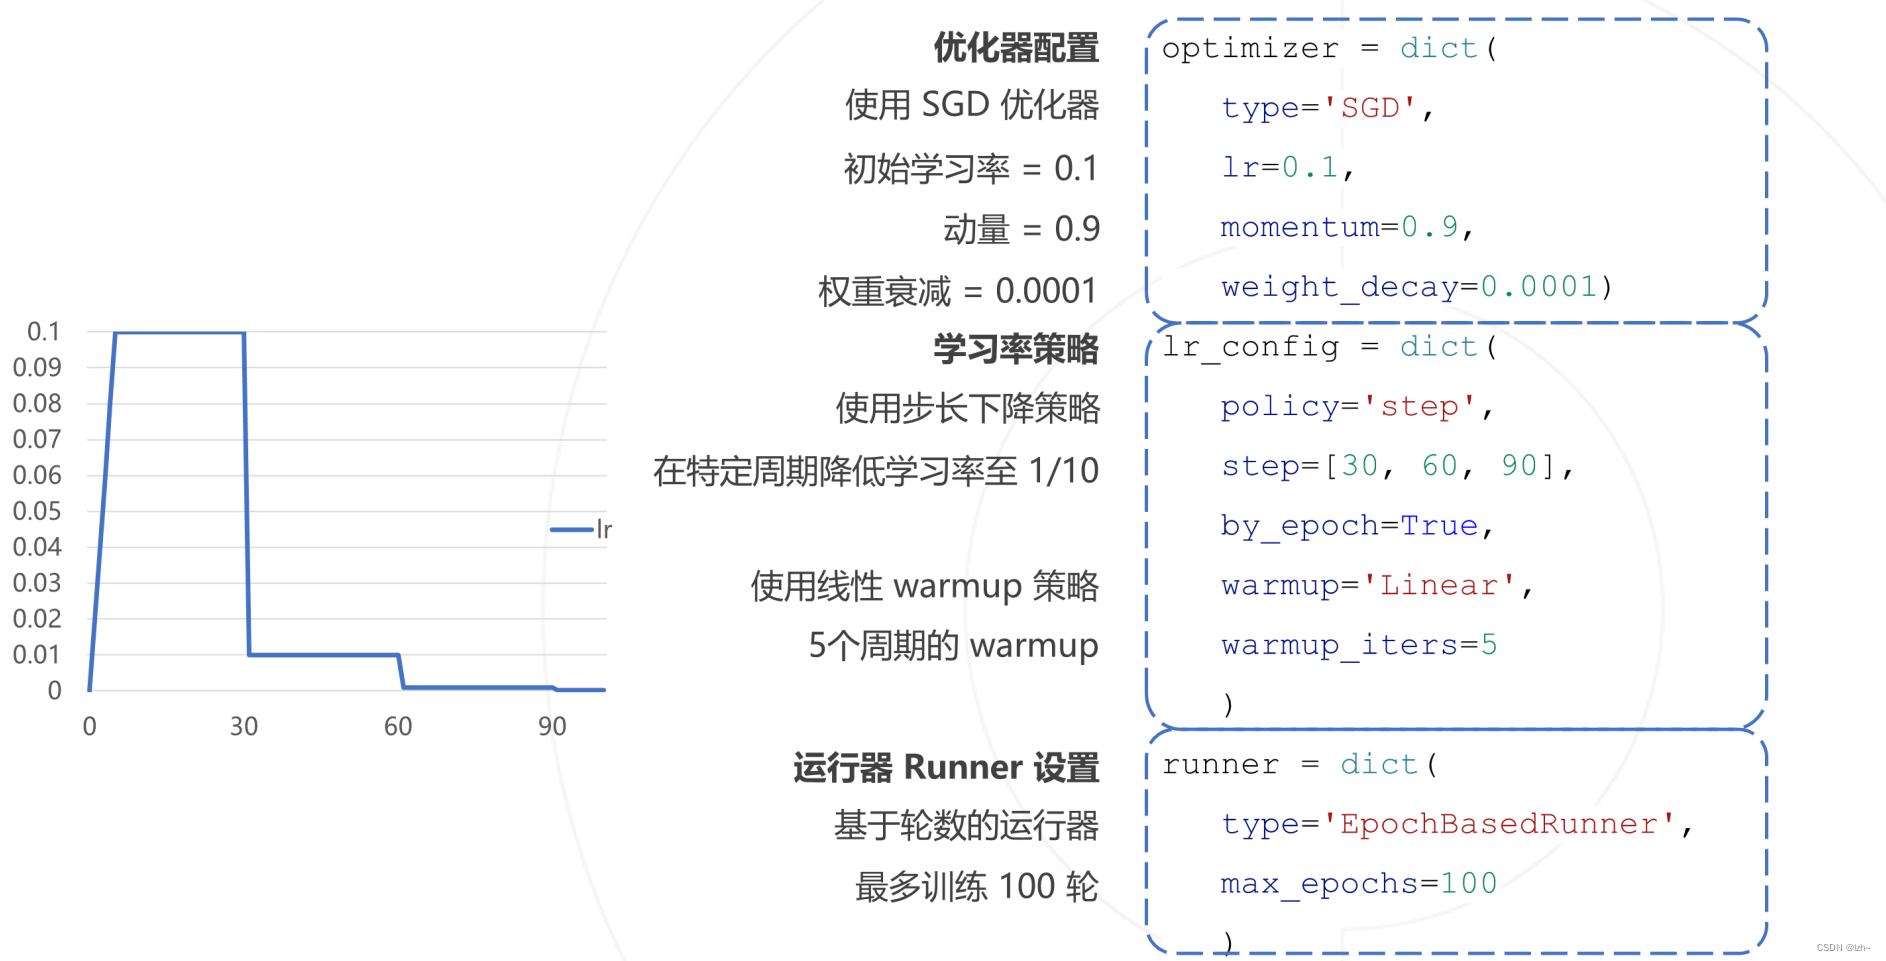Image resolution: width=1886 pixels, height=961 pixels.
Task: Click the heading '运行器 Runner 设置'
Action: [946, 767]
